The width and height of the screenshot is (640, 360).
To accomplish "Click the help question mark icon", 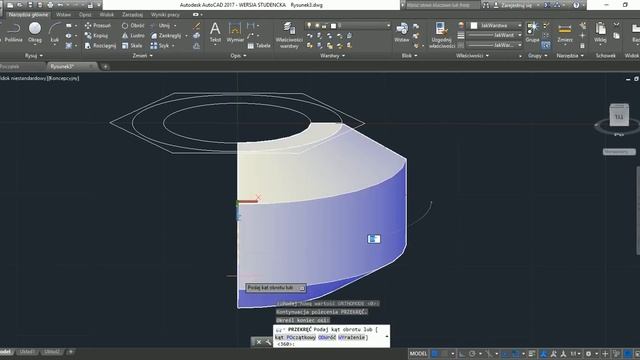I will pyautogui.click(x=576, y=5).
